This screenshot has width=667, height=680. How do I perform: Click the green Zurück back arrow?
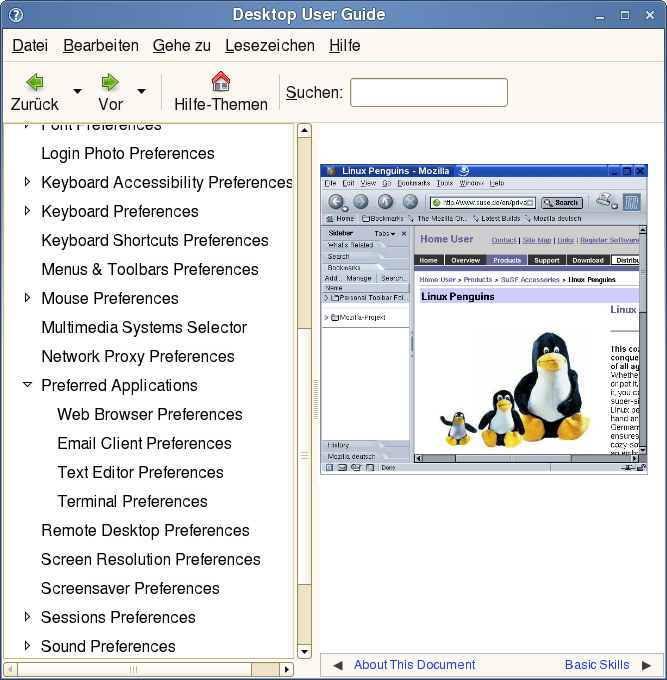pos(35,82)
